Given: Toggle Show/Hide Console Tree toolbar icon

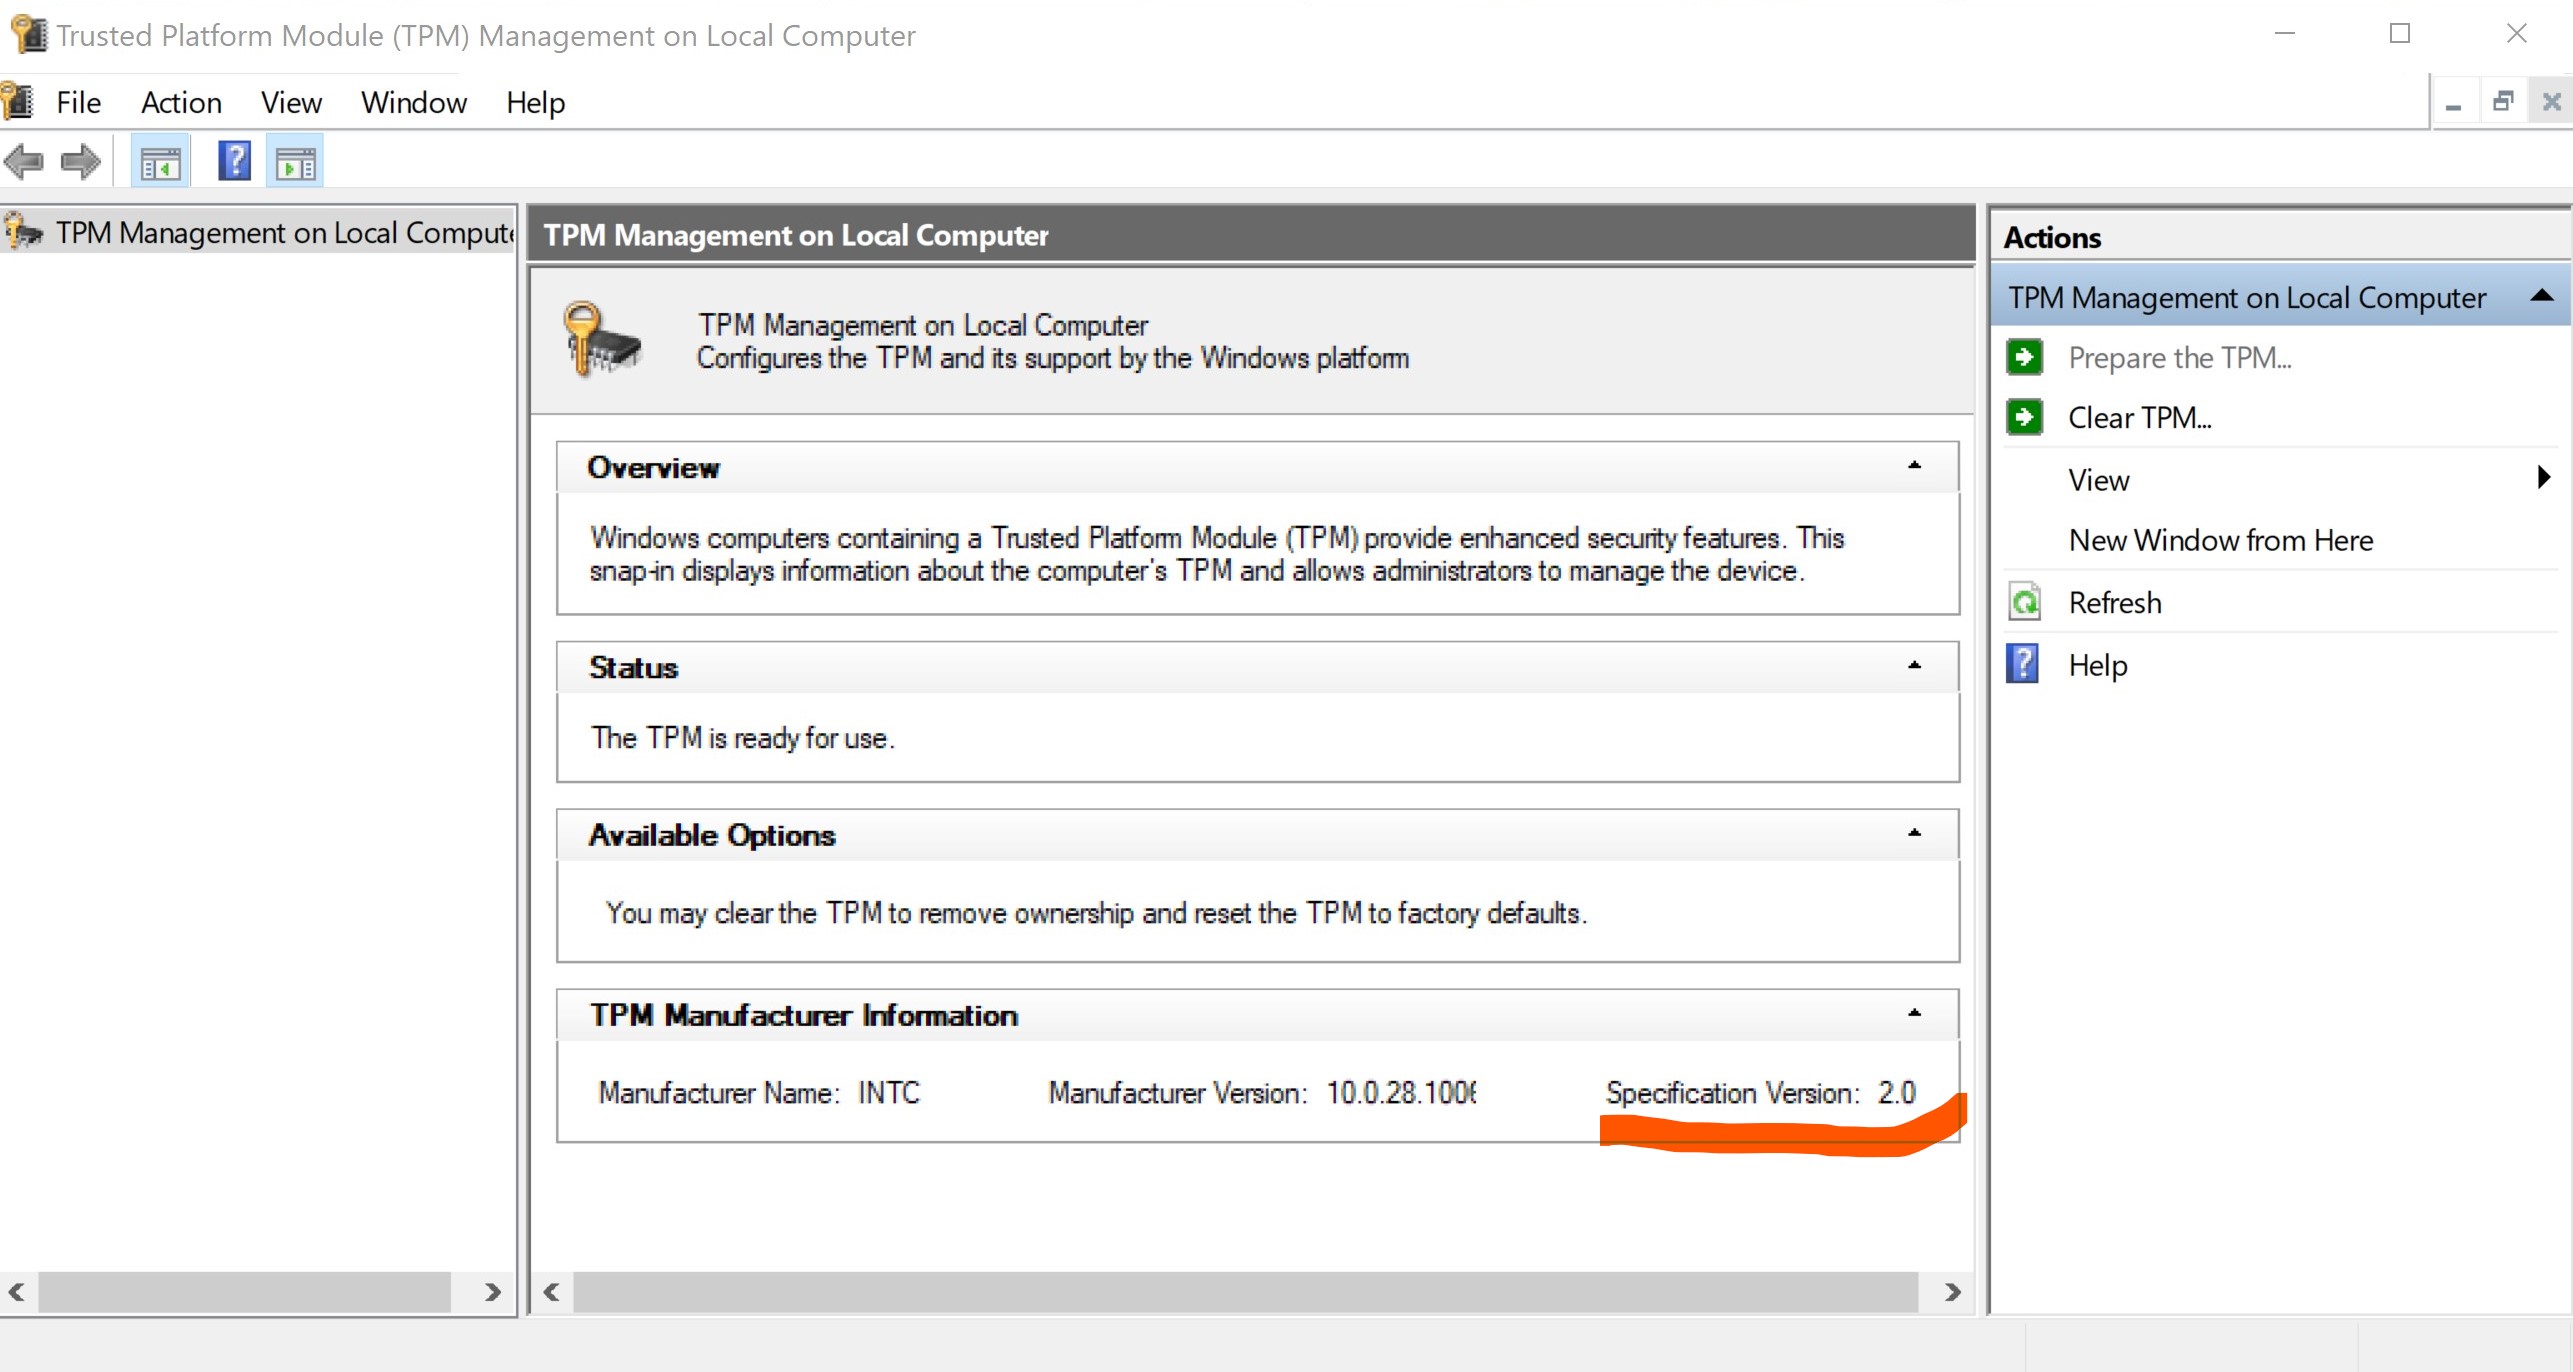Looking at the screenshot, I should pos(160,162).
